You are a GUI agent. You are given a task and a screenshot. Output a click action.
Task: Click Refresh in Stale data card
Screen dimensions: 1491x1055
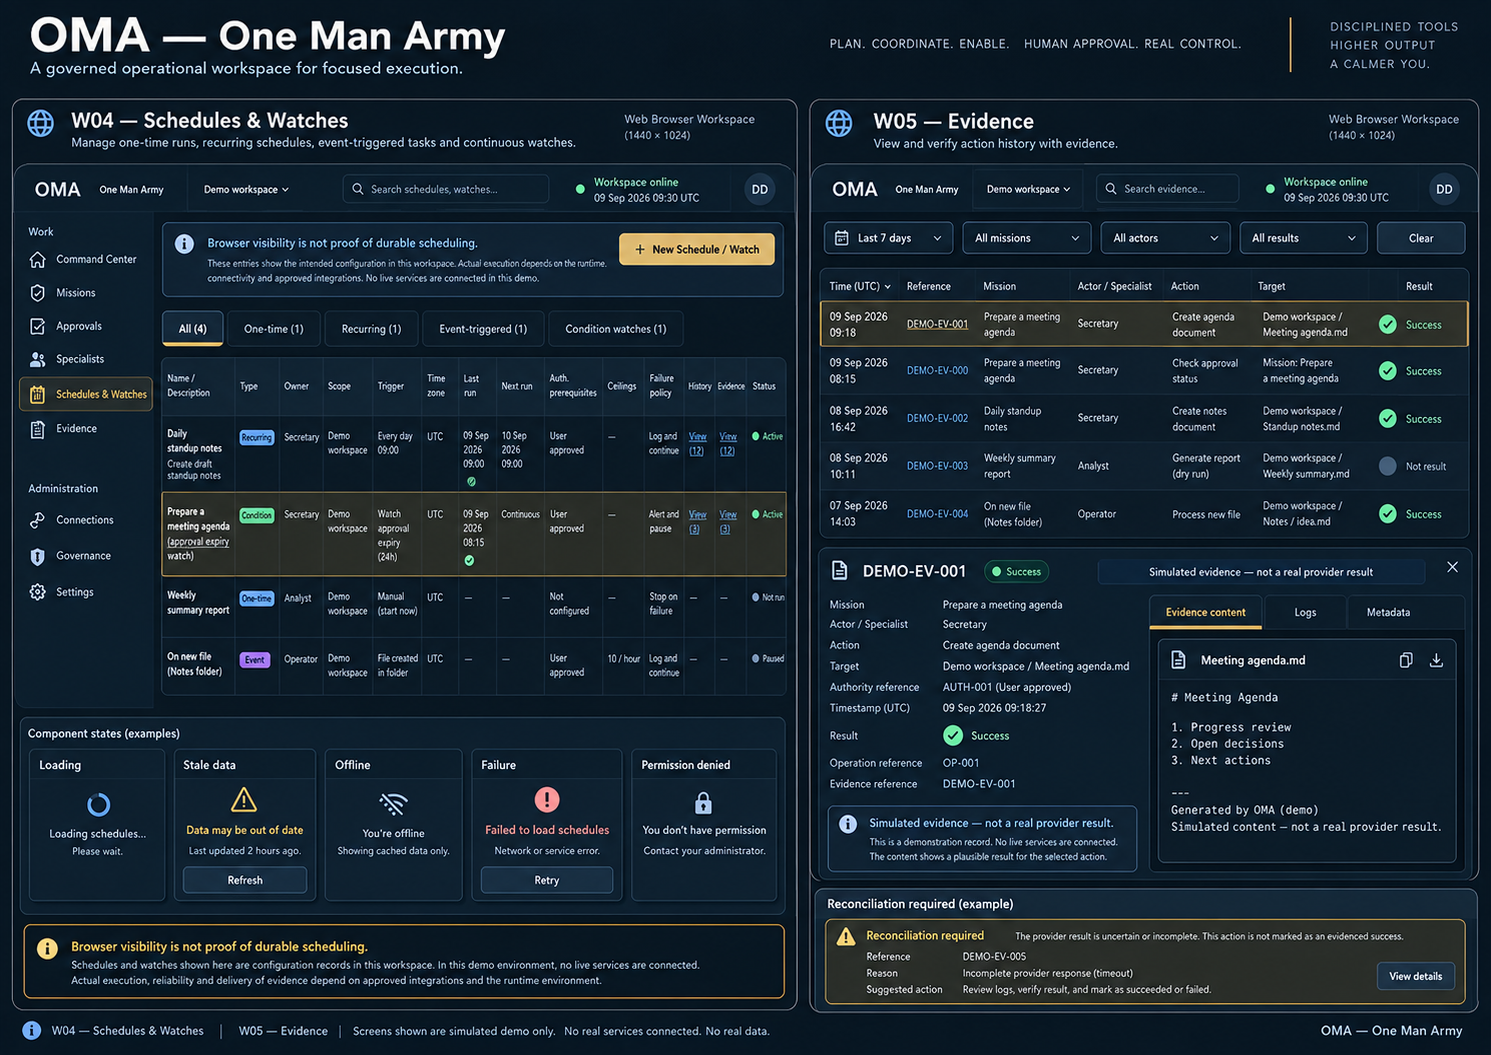(245, 880)
